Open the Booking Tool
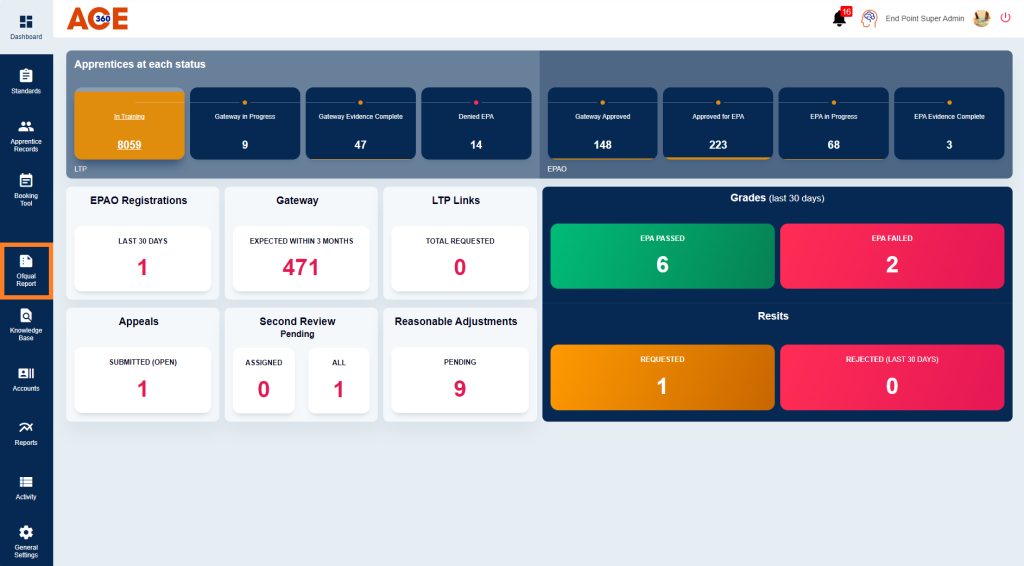This screenshot has height=566, width=1024. pos(26,189)
